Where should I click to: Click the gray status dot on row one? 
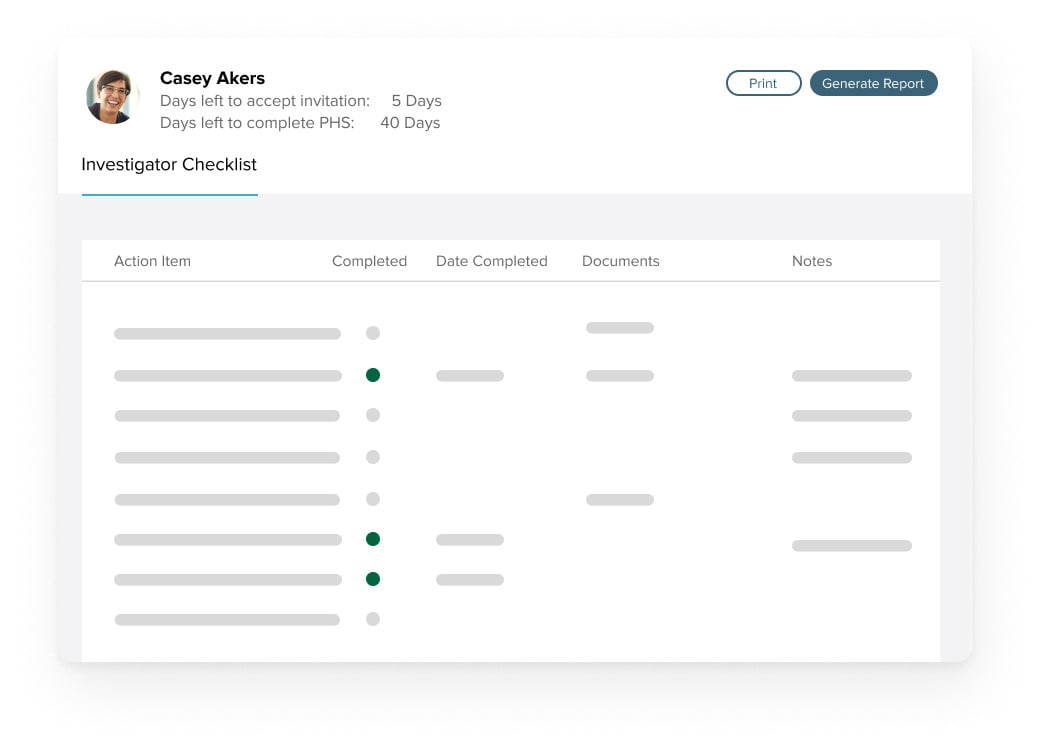click(x=373, y=332)
